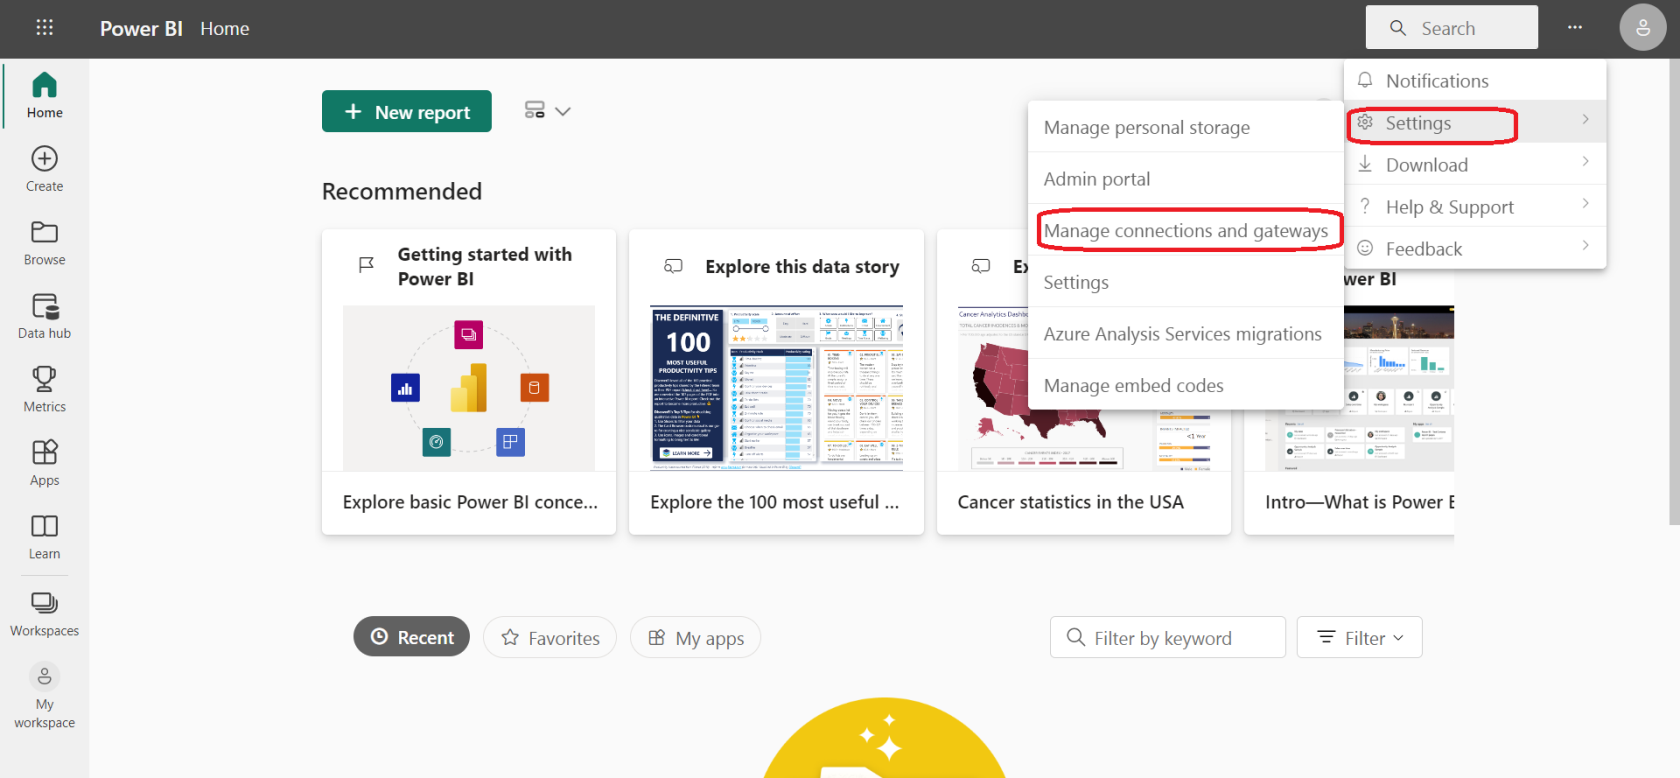Open Metrics in the sidebar
This screenshot has width=1680, height=778.
[x=44, y=390]
